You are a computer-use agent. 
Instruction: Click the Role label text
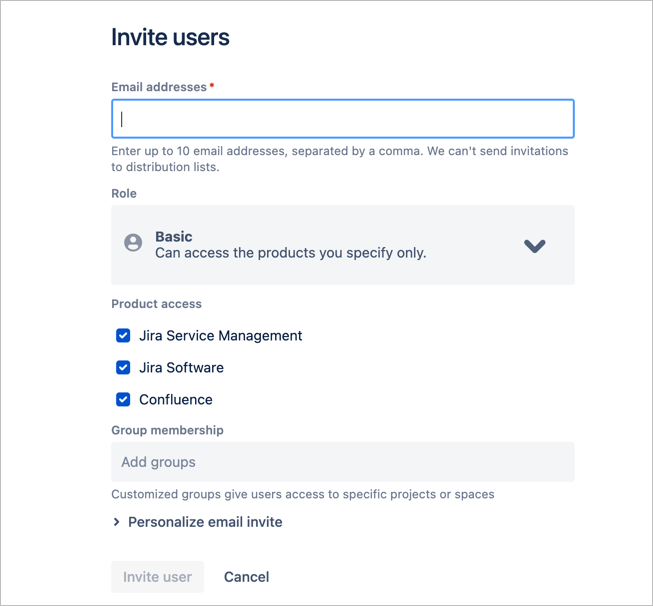coord(124,194)
